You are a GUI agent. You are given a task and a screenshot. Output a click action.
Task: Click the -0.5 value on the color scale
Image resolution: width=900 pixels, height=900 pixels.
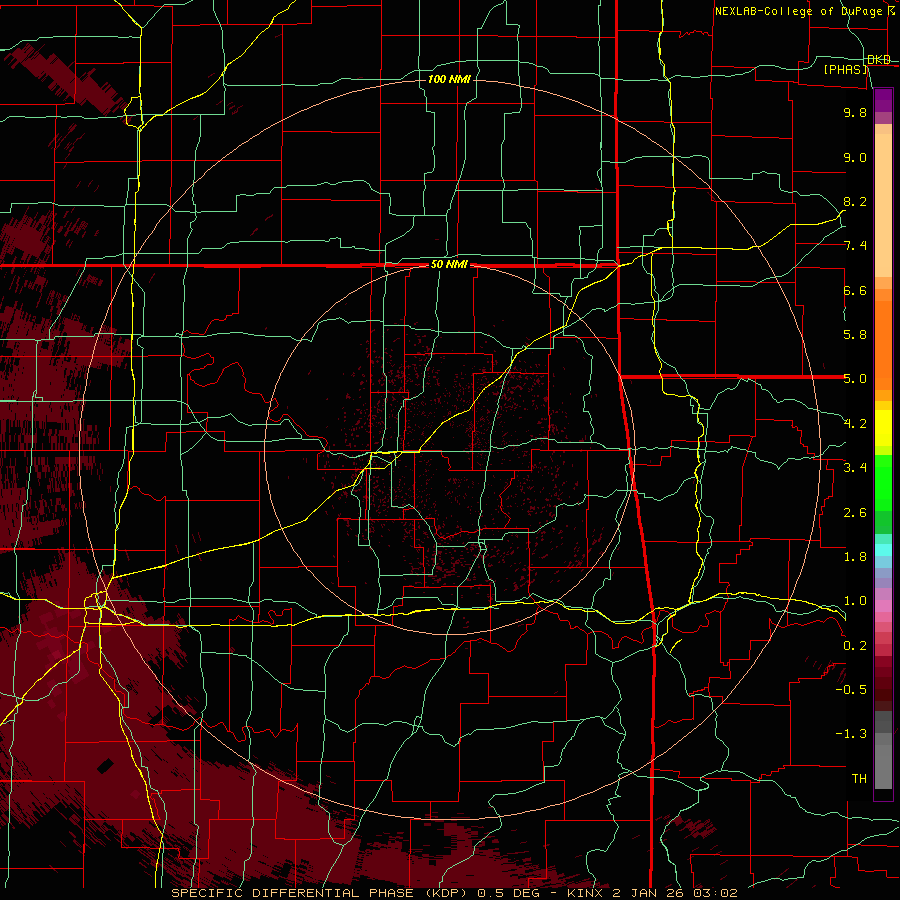(x=851, y=690)
